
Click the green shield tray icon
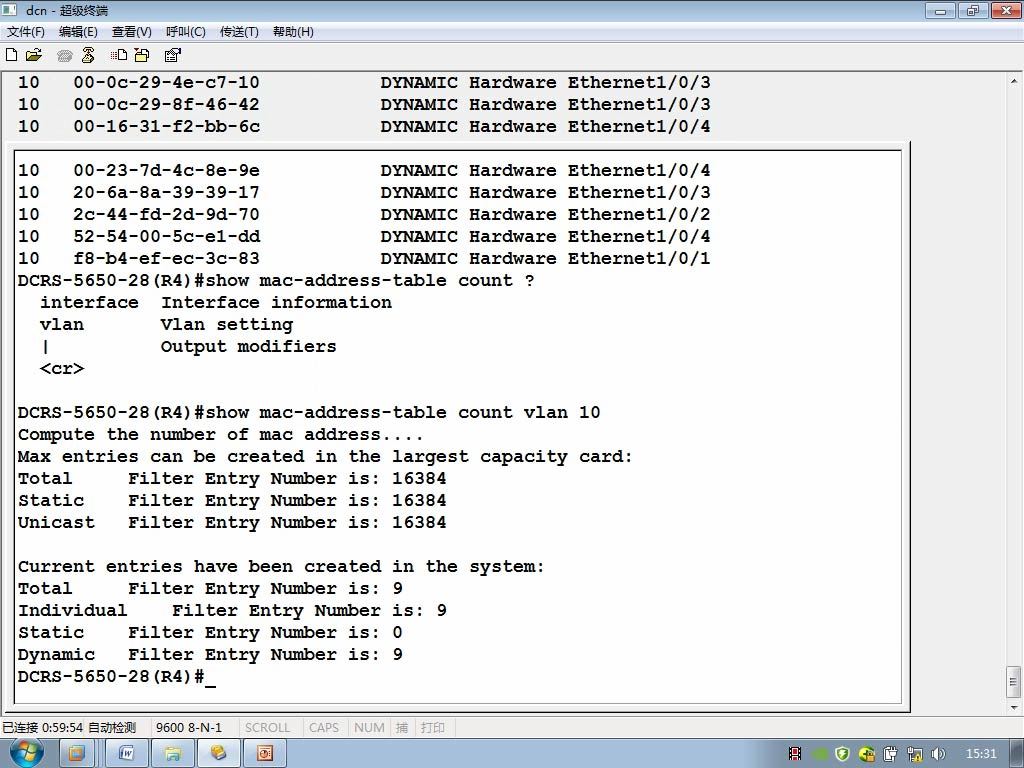(842, 754)
